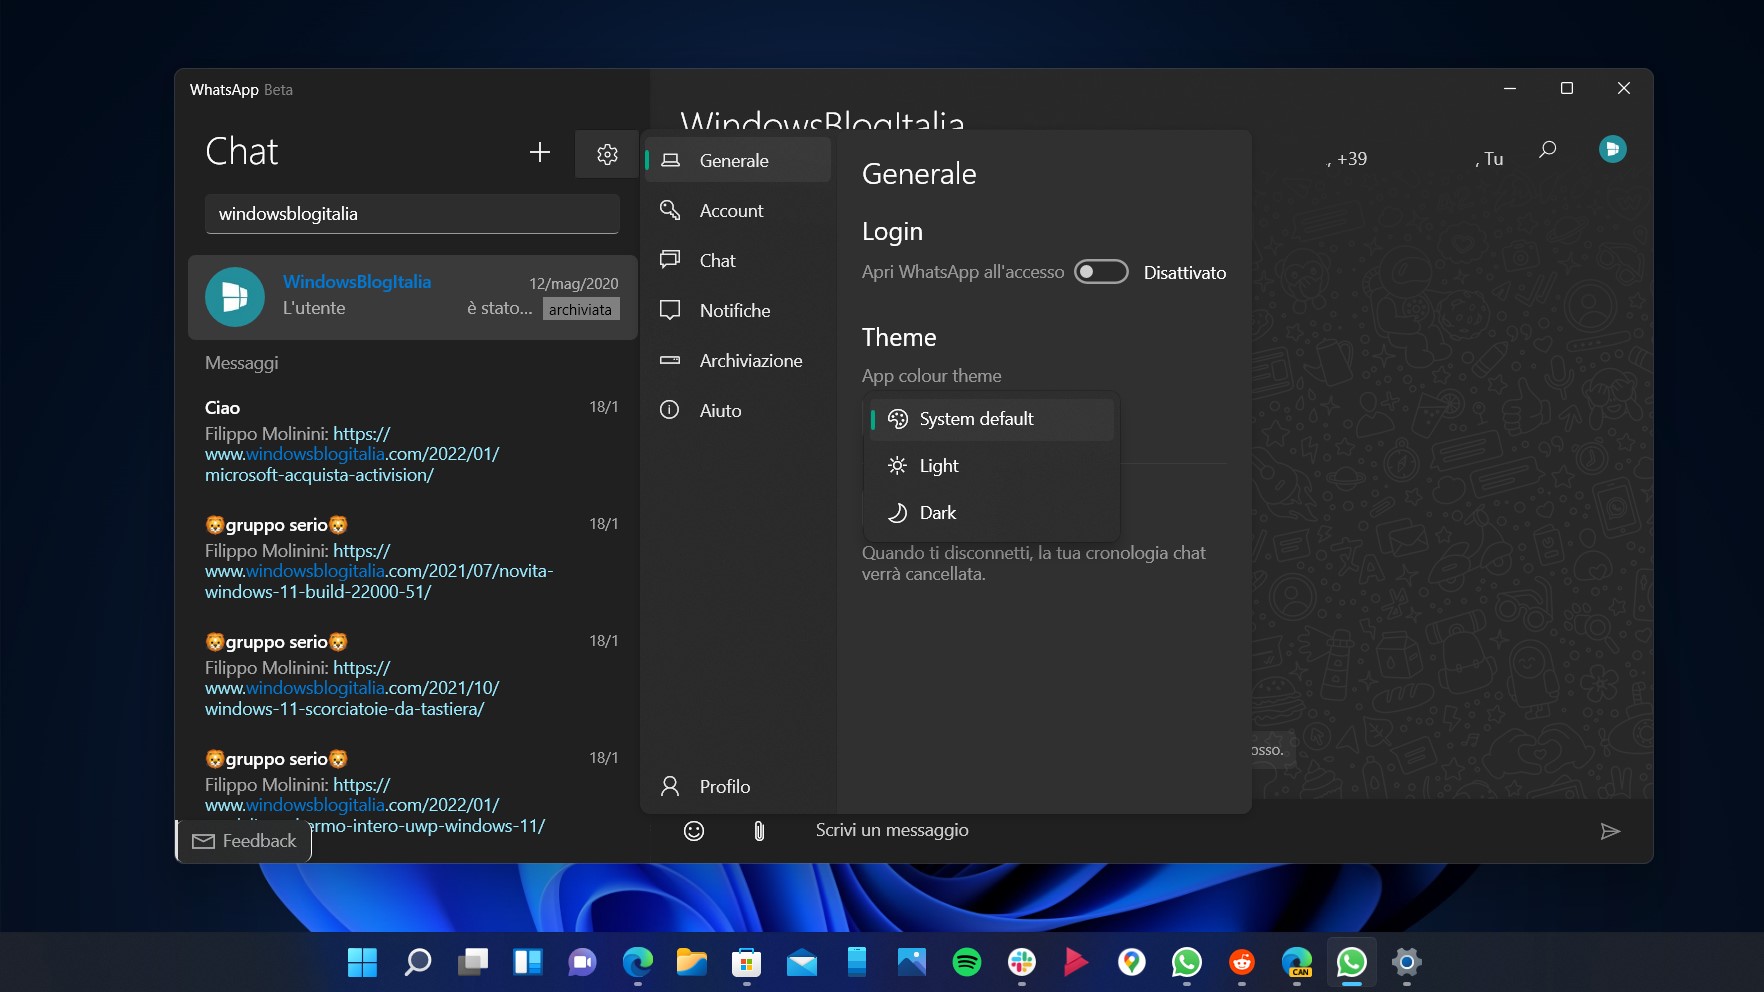Open Microsoft Edge from the taskbar
Image resolution: width=1764 pixels, height=992 pixels.
(637, 963)
